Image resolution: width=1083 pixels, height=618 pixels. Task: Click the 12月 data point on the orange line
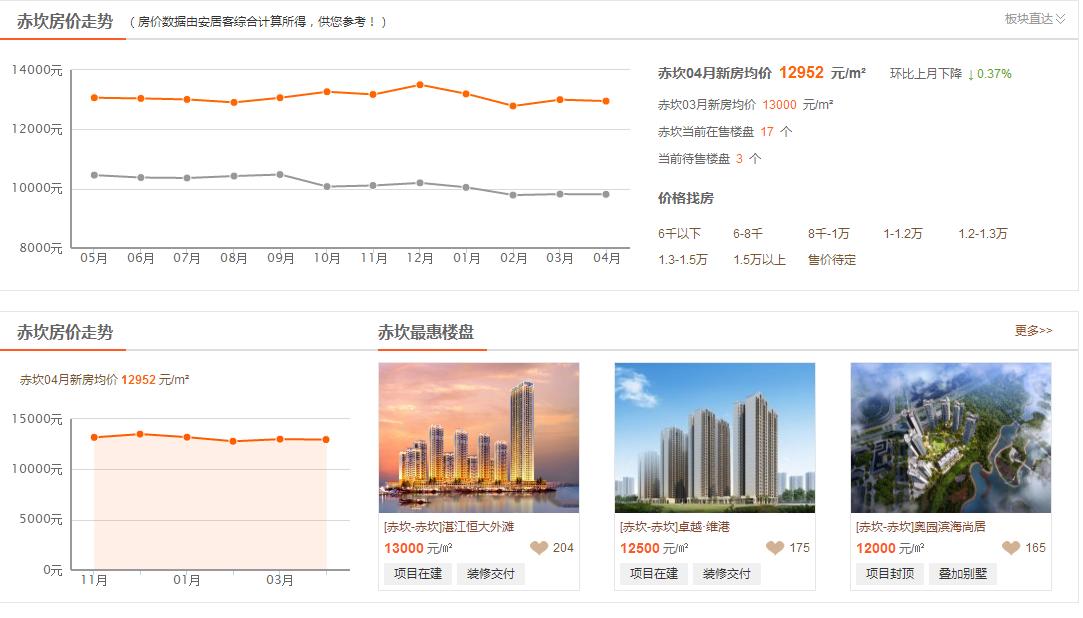pos(418,85)
